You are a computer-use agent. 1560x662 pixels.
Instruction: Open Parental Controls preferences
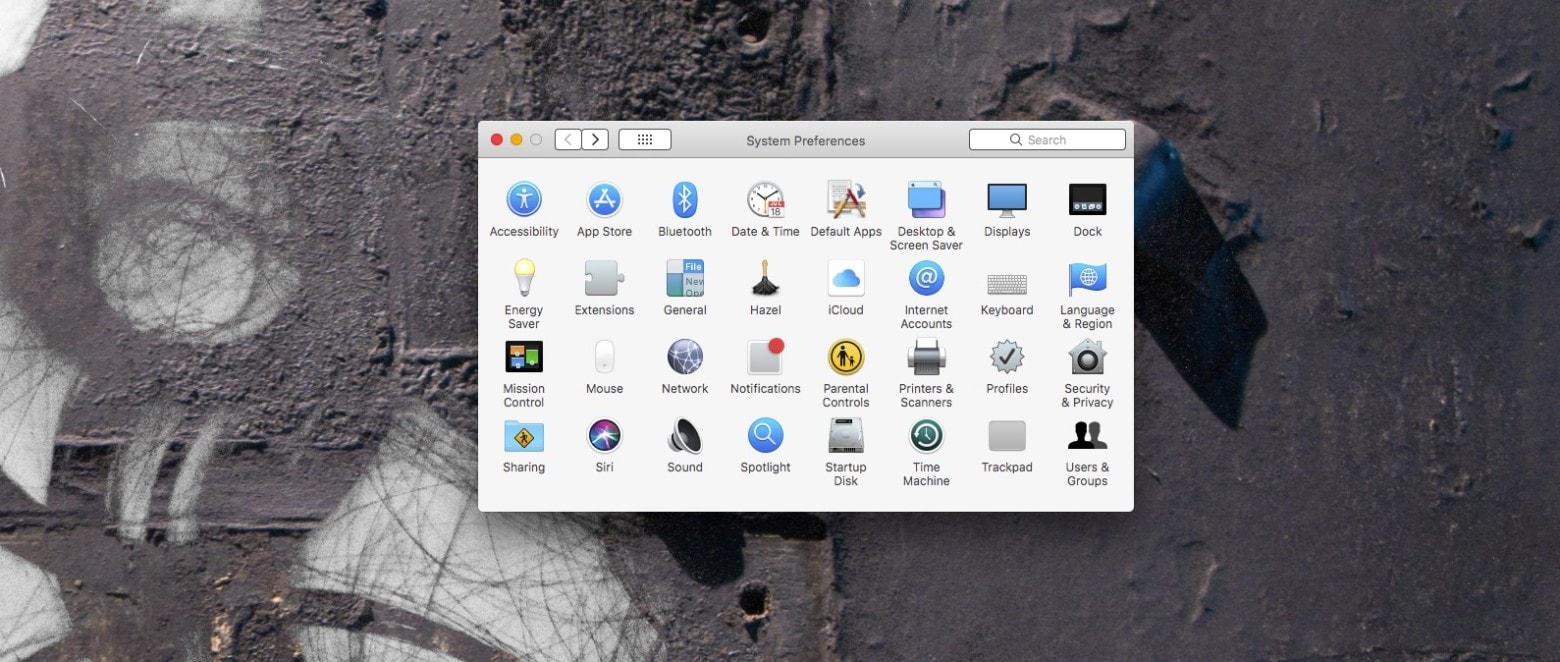(845, 357)
